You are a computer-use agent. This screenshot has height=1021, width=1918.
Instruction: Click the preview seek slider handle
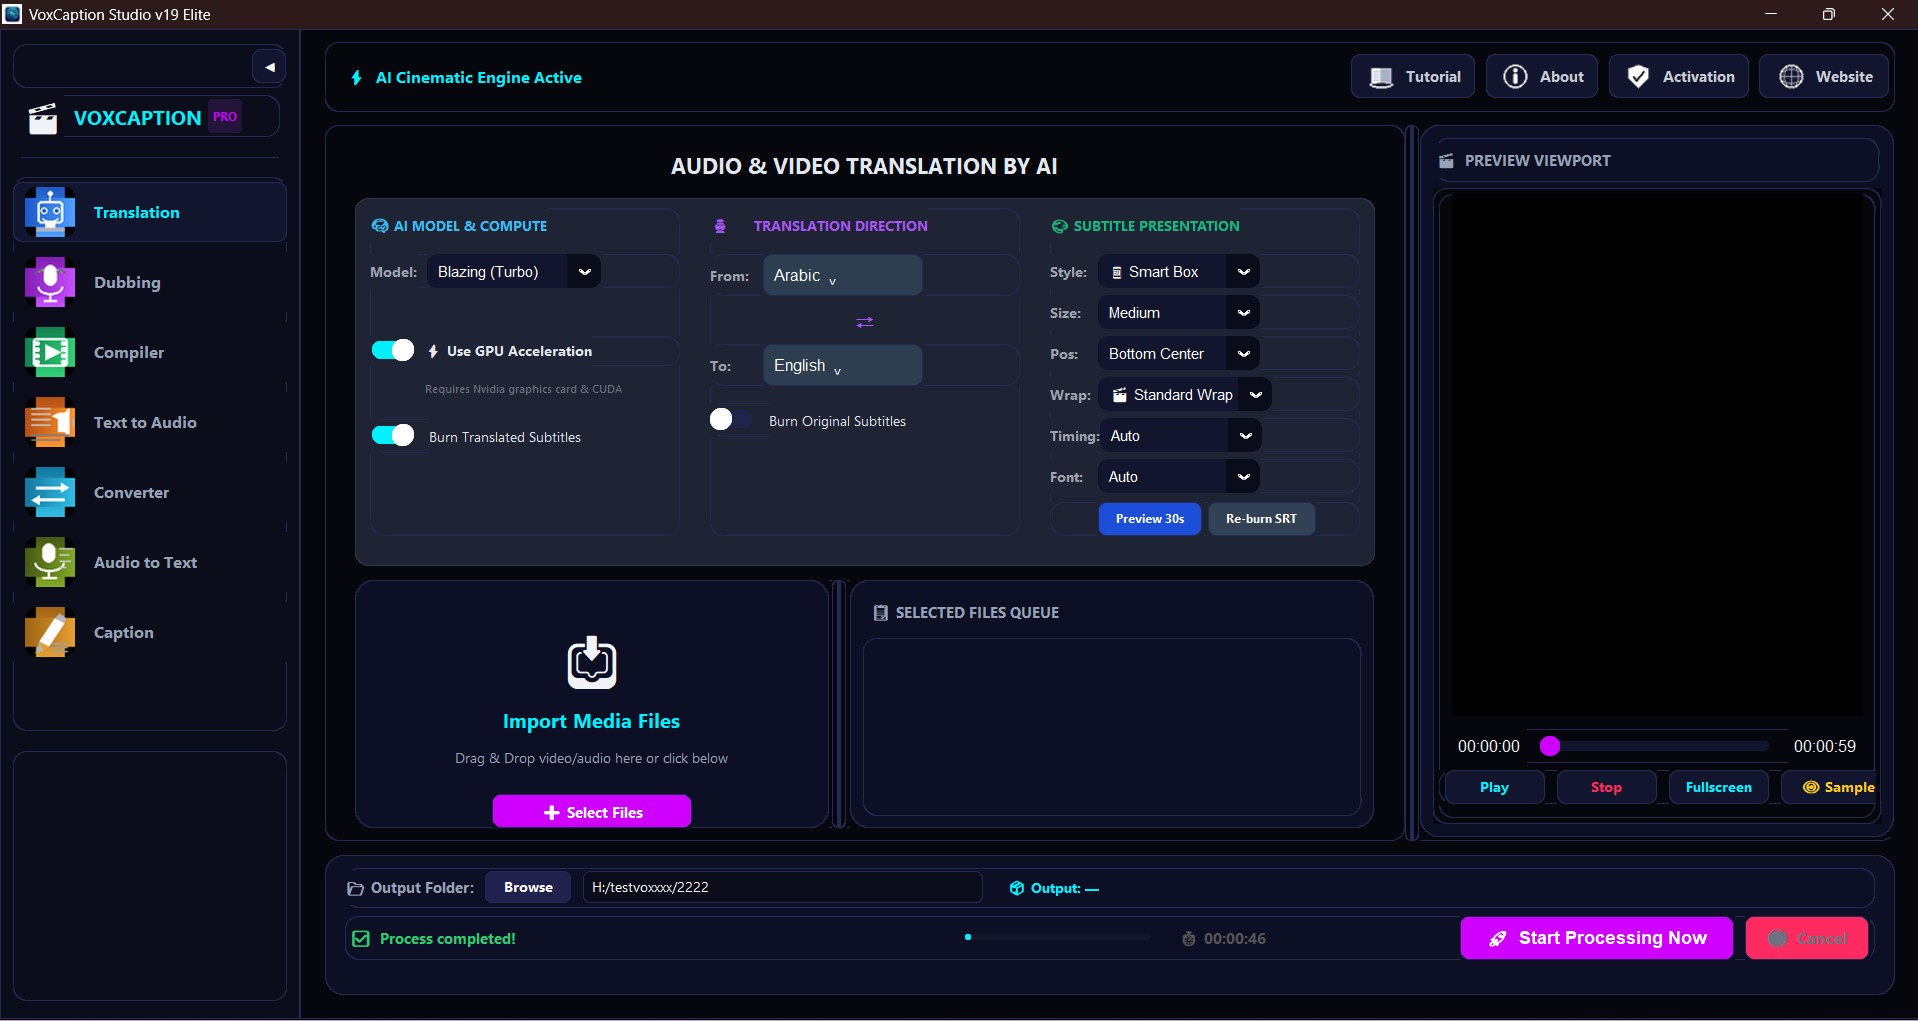click(x=1550, y=746)
